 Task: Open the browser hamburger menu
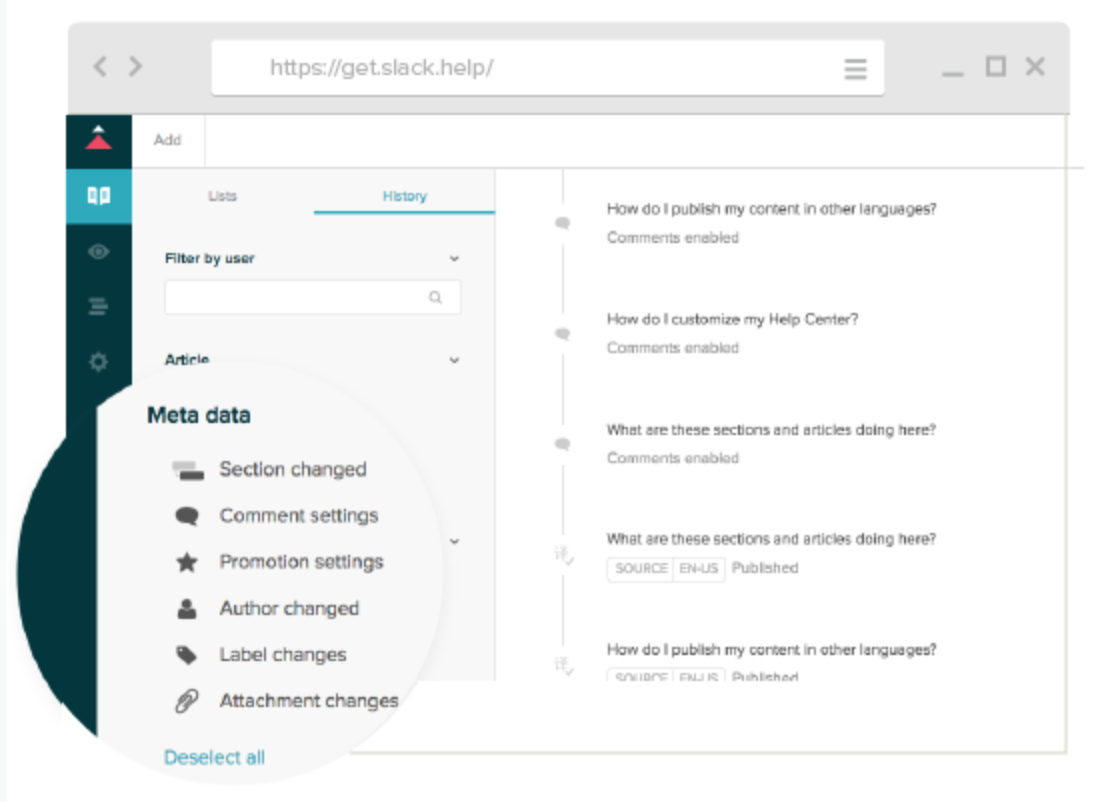(855, 69)
